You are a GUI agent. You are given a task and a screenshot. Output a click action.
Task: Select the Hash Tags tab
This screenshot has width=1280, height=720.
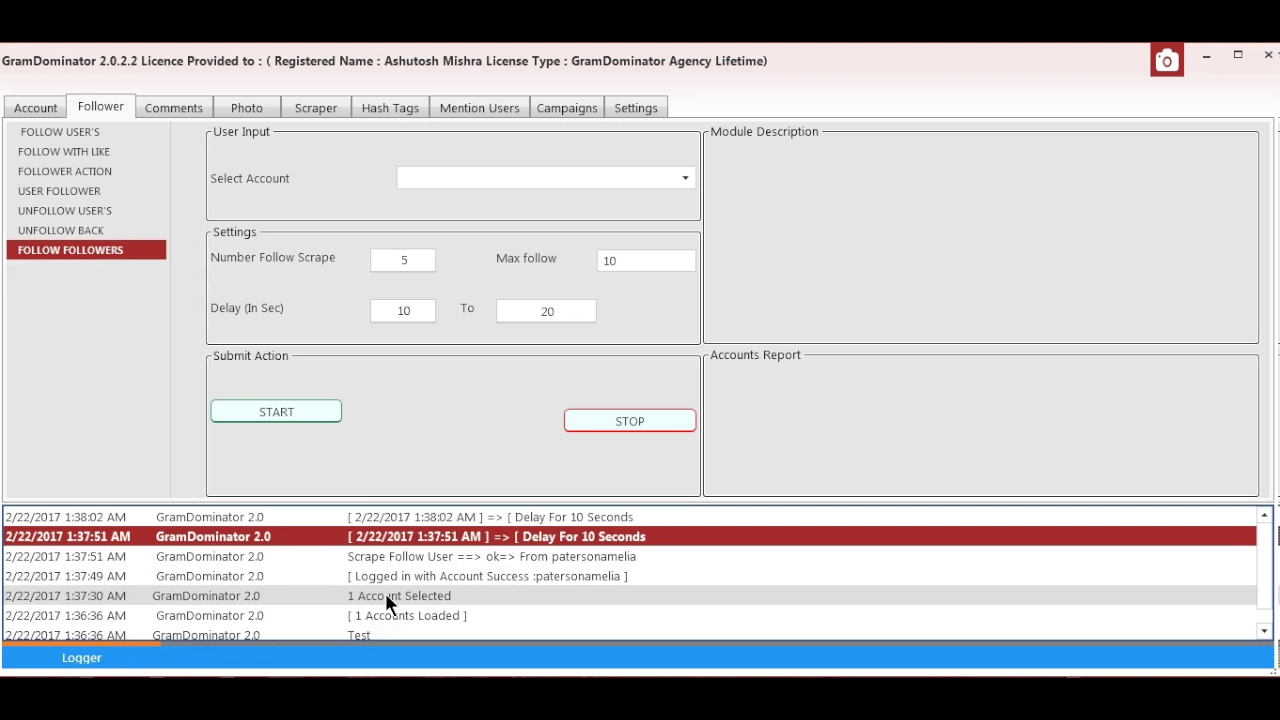tap(390, 108)
